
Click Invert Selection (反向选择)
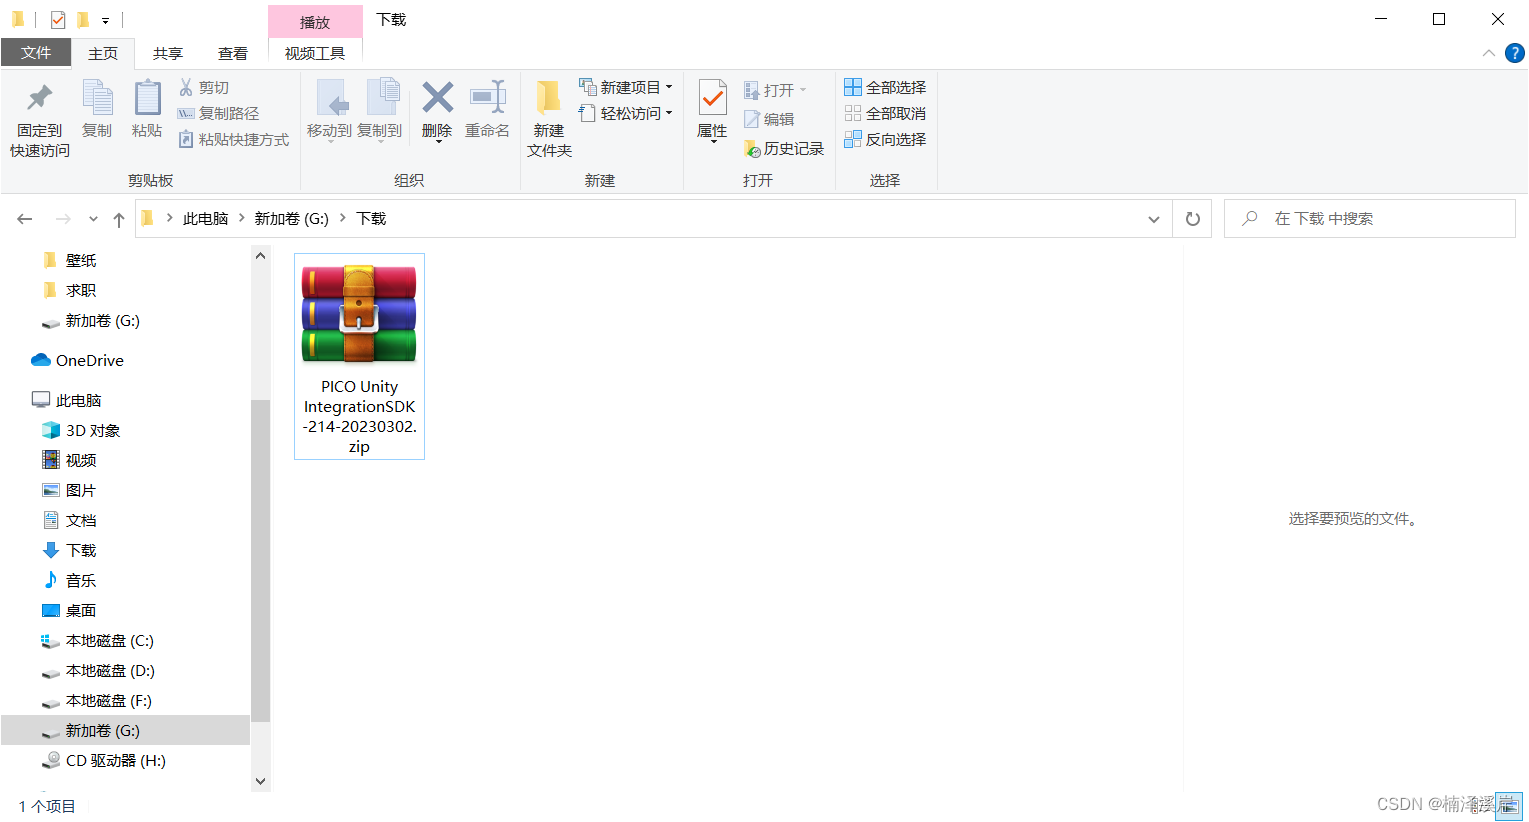(885, 140)
